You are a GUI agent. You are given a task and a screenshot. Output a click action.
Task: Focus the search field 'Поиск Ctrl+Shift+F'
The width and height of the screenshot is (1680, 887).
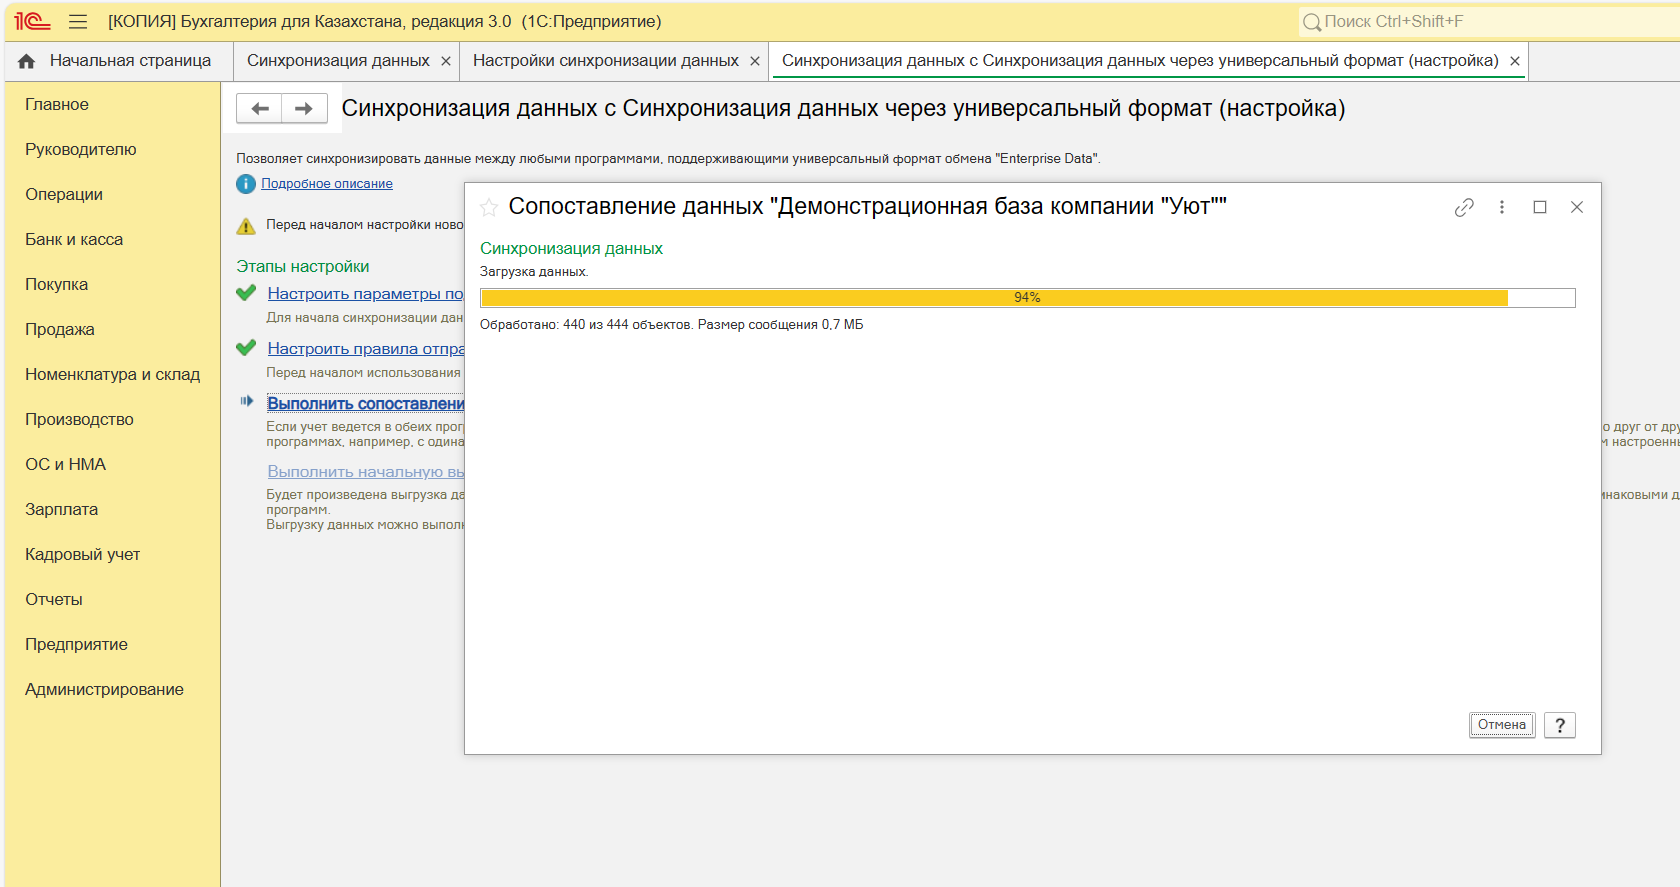(x=1490, y=21)
